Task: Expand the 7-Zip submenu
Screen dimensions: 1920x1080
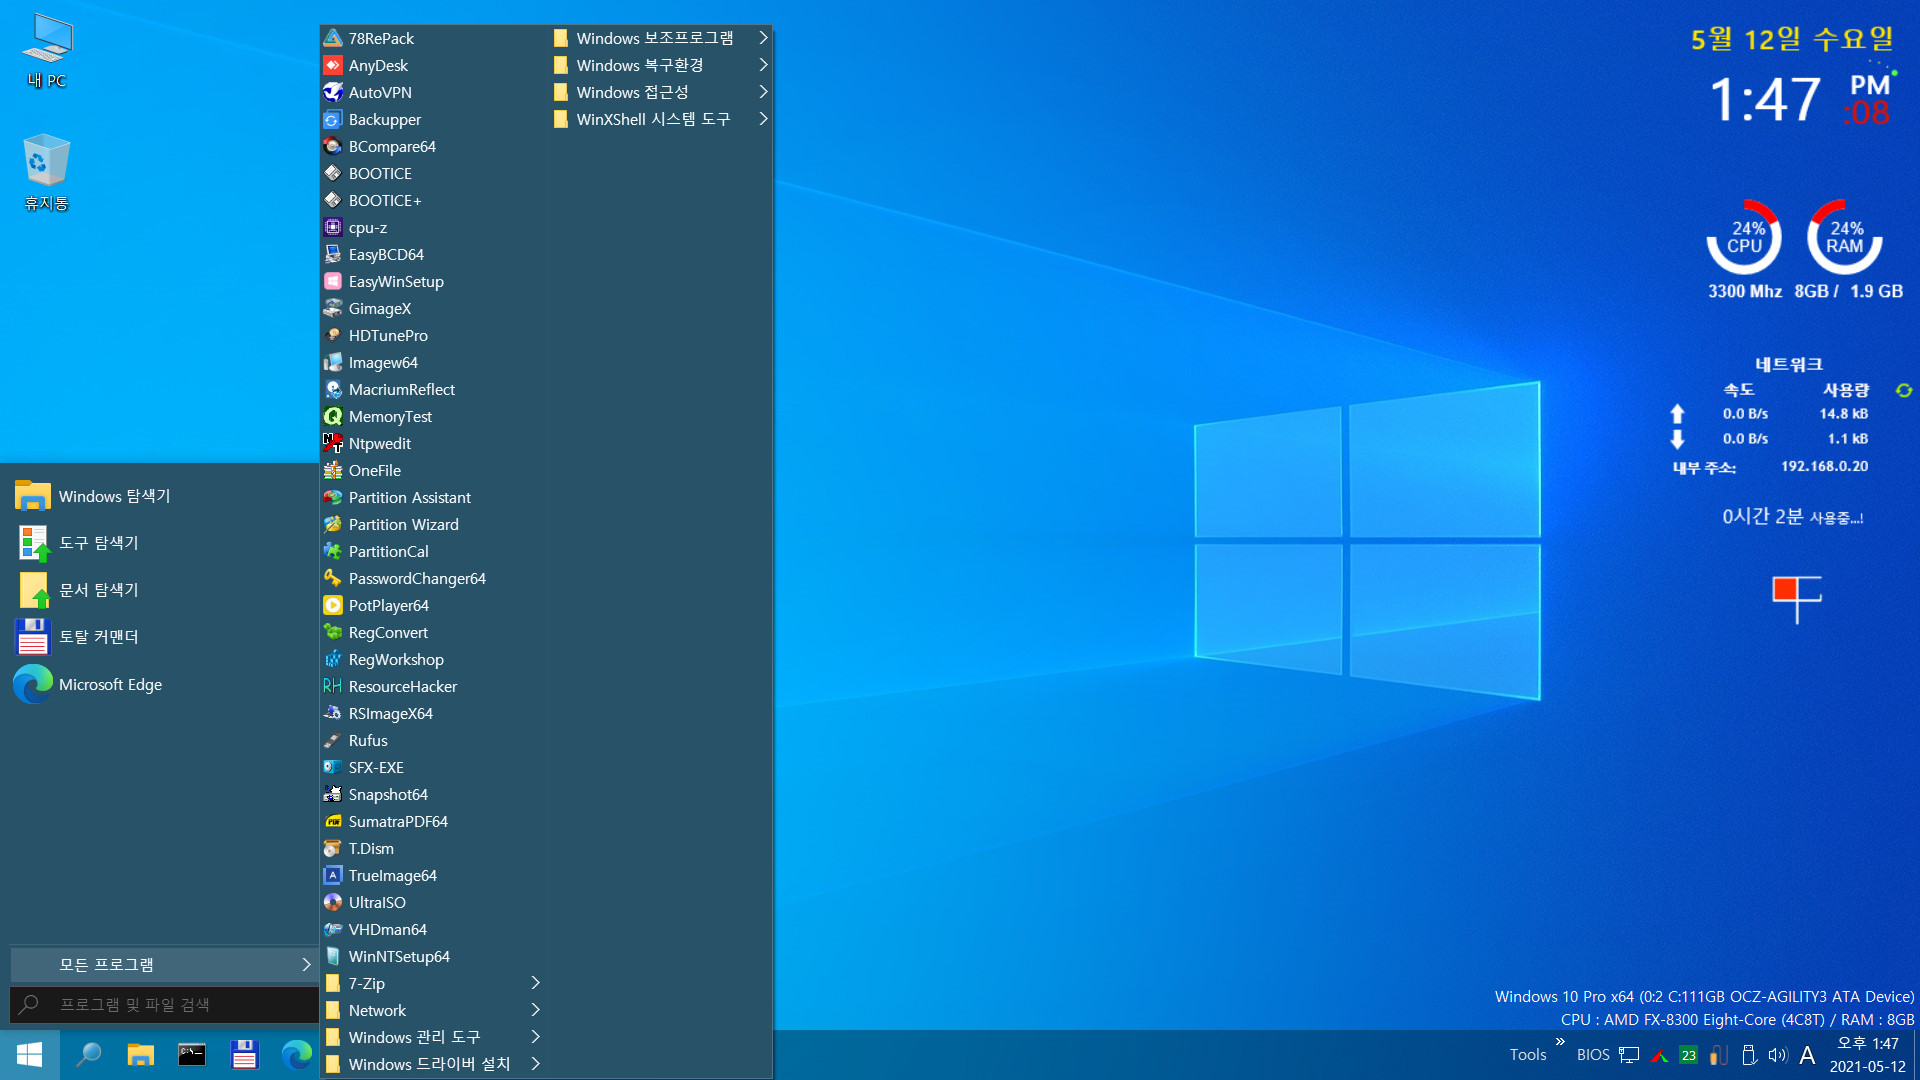Action: (434, 983)
